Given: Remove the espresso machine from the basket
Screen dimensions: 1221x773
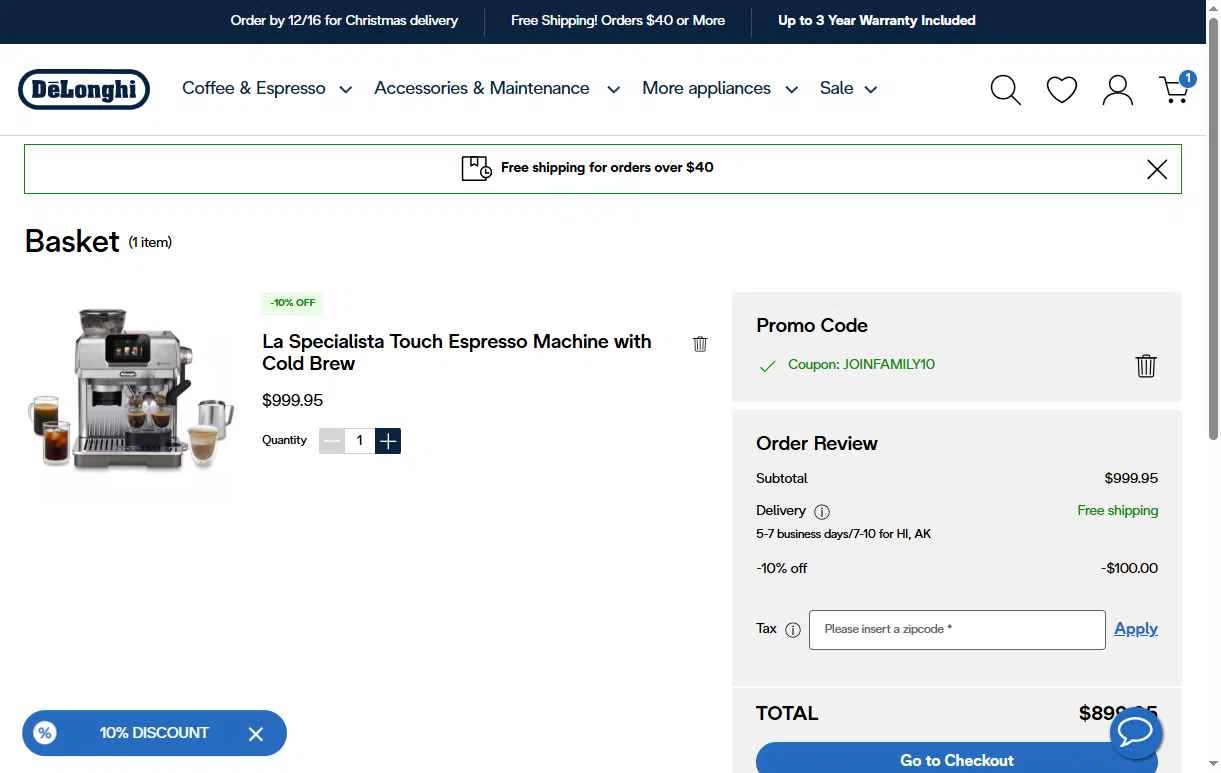Looking at the screenshot, I should point(700,344).
